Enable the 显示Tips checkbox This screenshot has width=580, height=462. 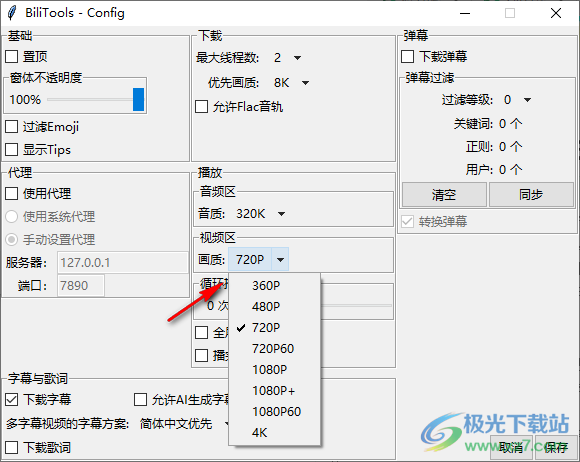[x=11, y=150]
